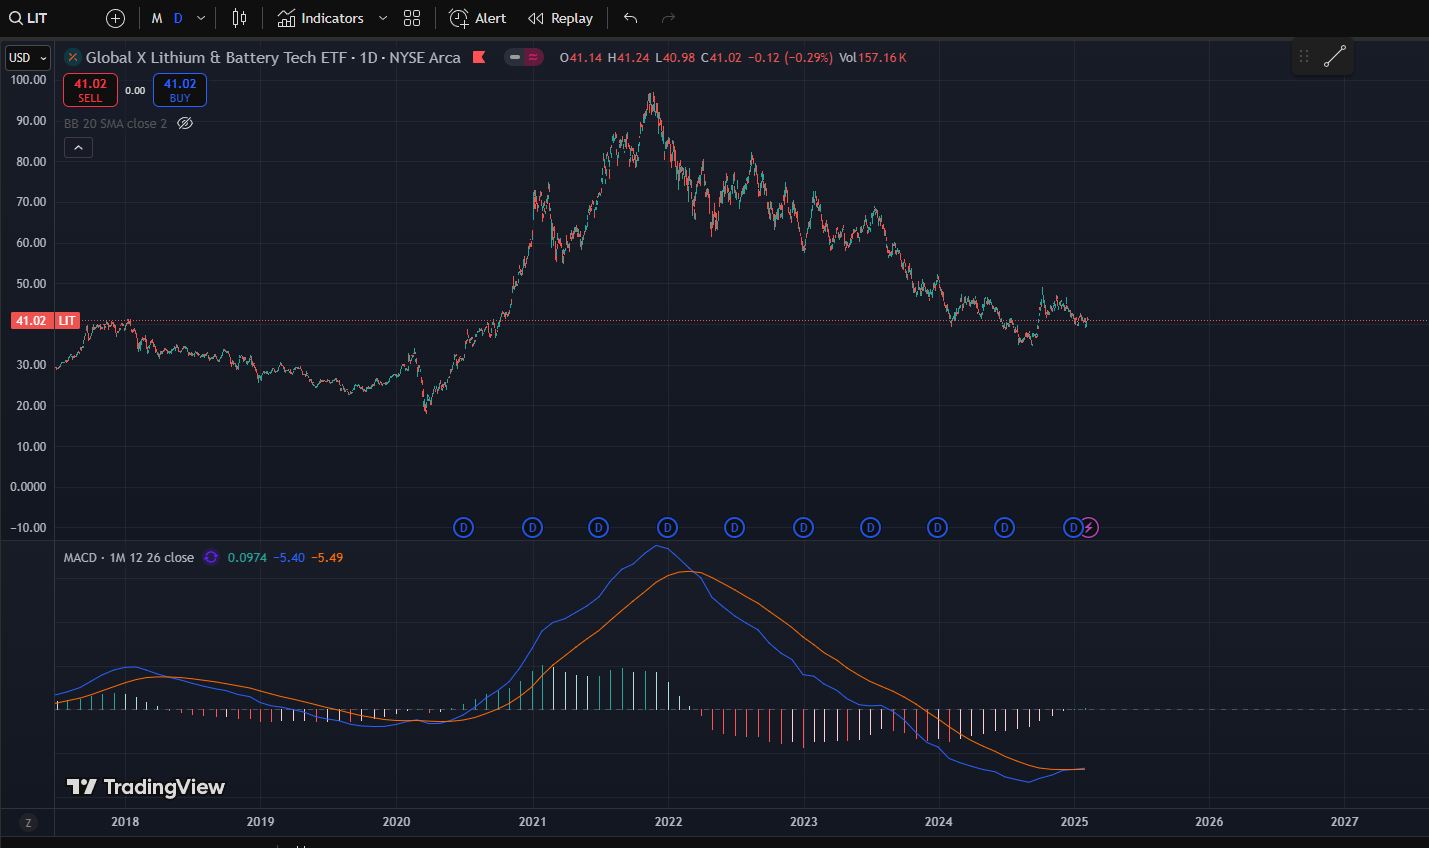
Task: Open the Indicators dialog
Action: point(321,18)
